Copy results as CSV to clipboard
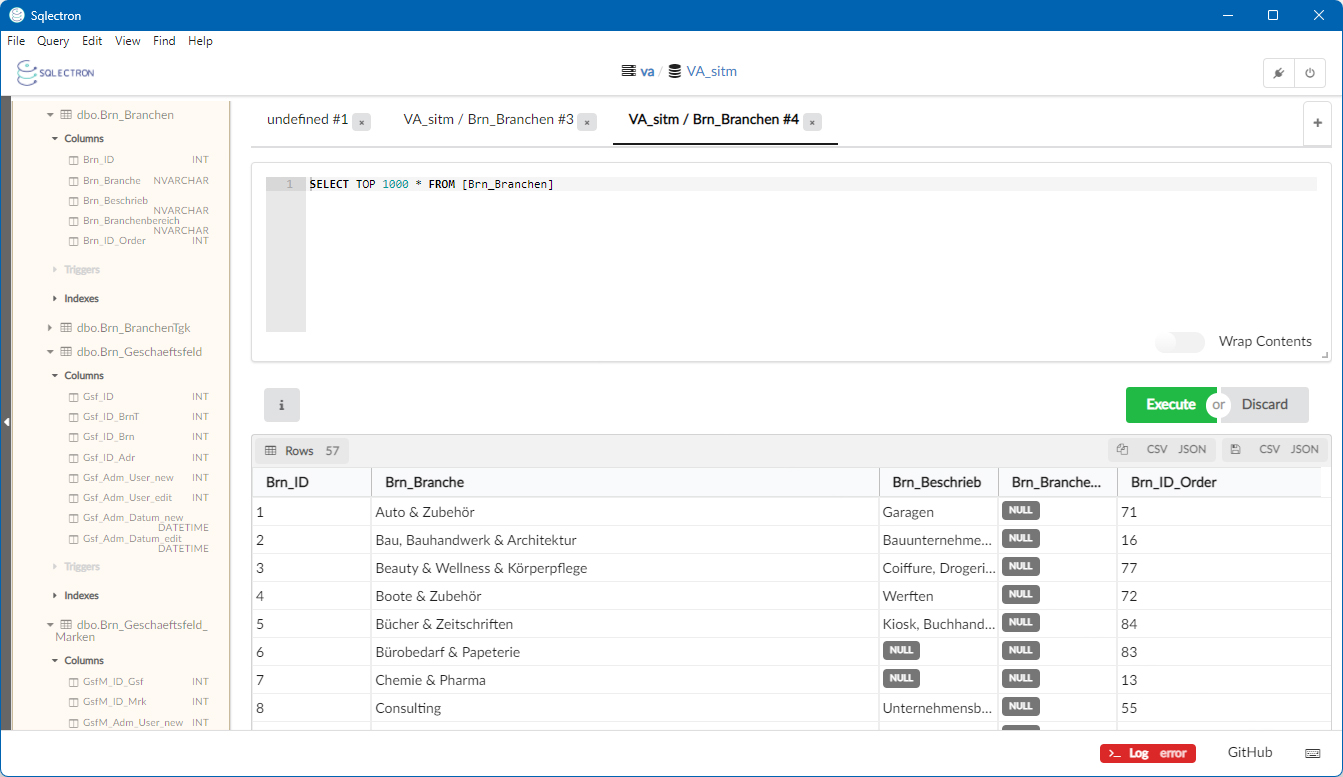Viewport: 1343px width, 777px height. 1157,450
